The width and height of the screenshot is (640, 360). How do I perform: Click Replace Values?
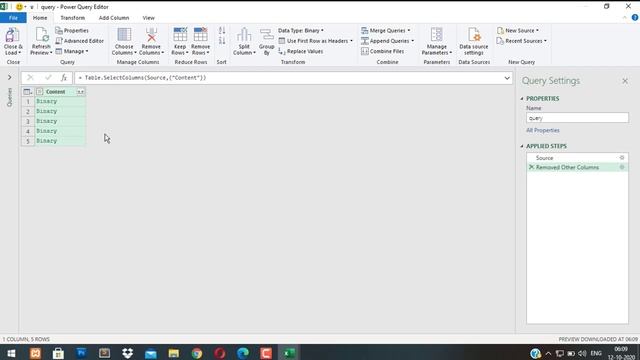[301, 51]
